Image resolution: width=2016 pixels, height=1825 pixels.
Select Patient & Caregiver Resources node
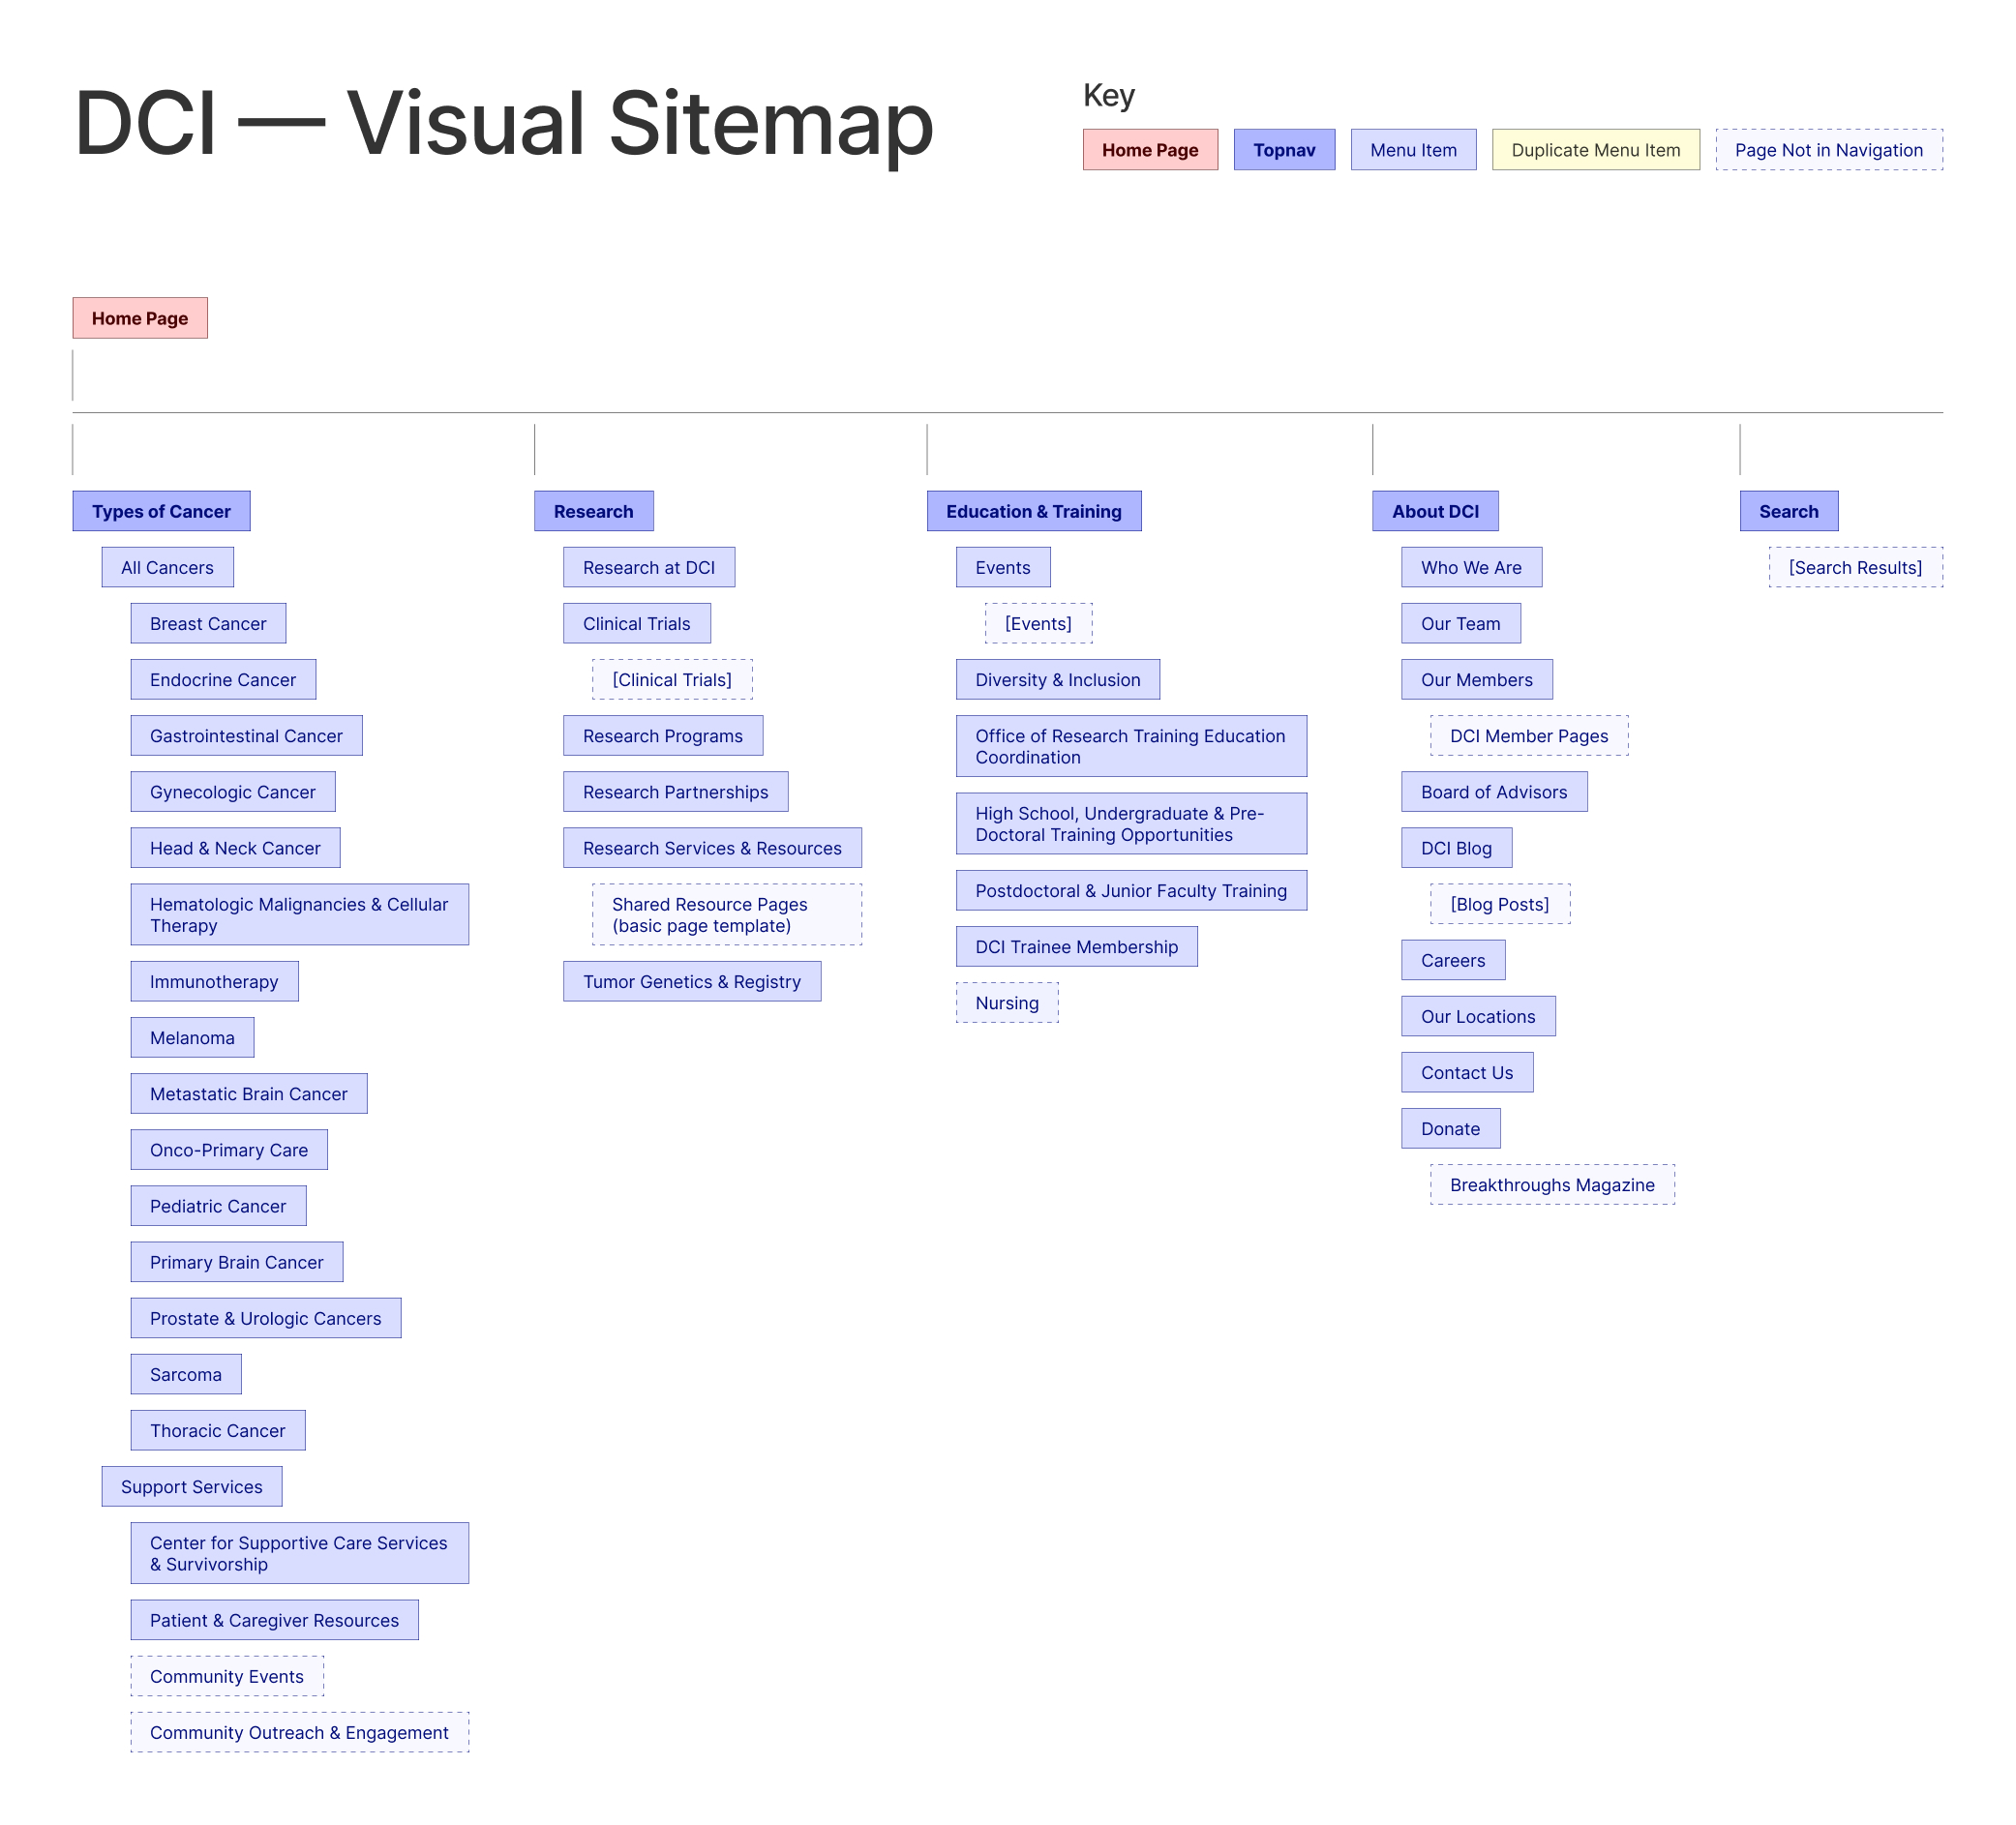(274, 1620)
